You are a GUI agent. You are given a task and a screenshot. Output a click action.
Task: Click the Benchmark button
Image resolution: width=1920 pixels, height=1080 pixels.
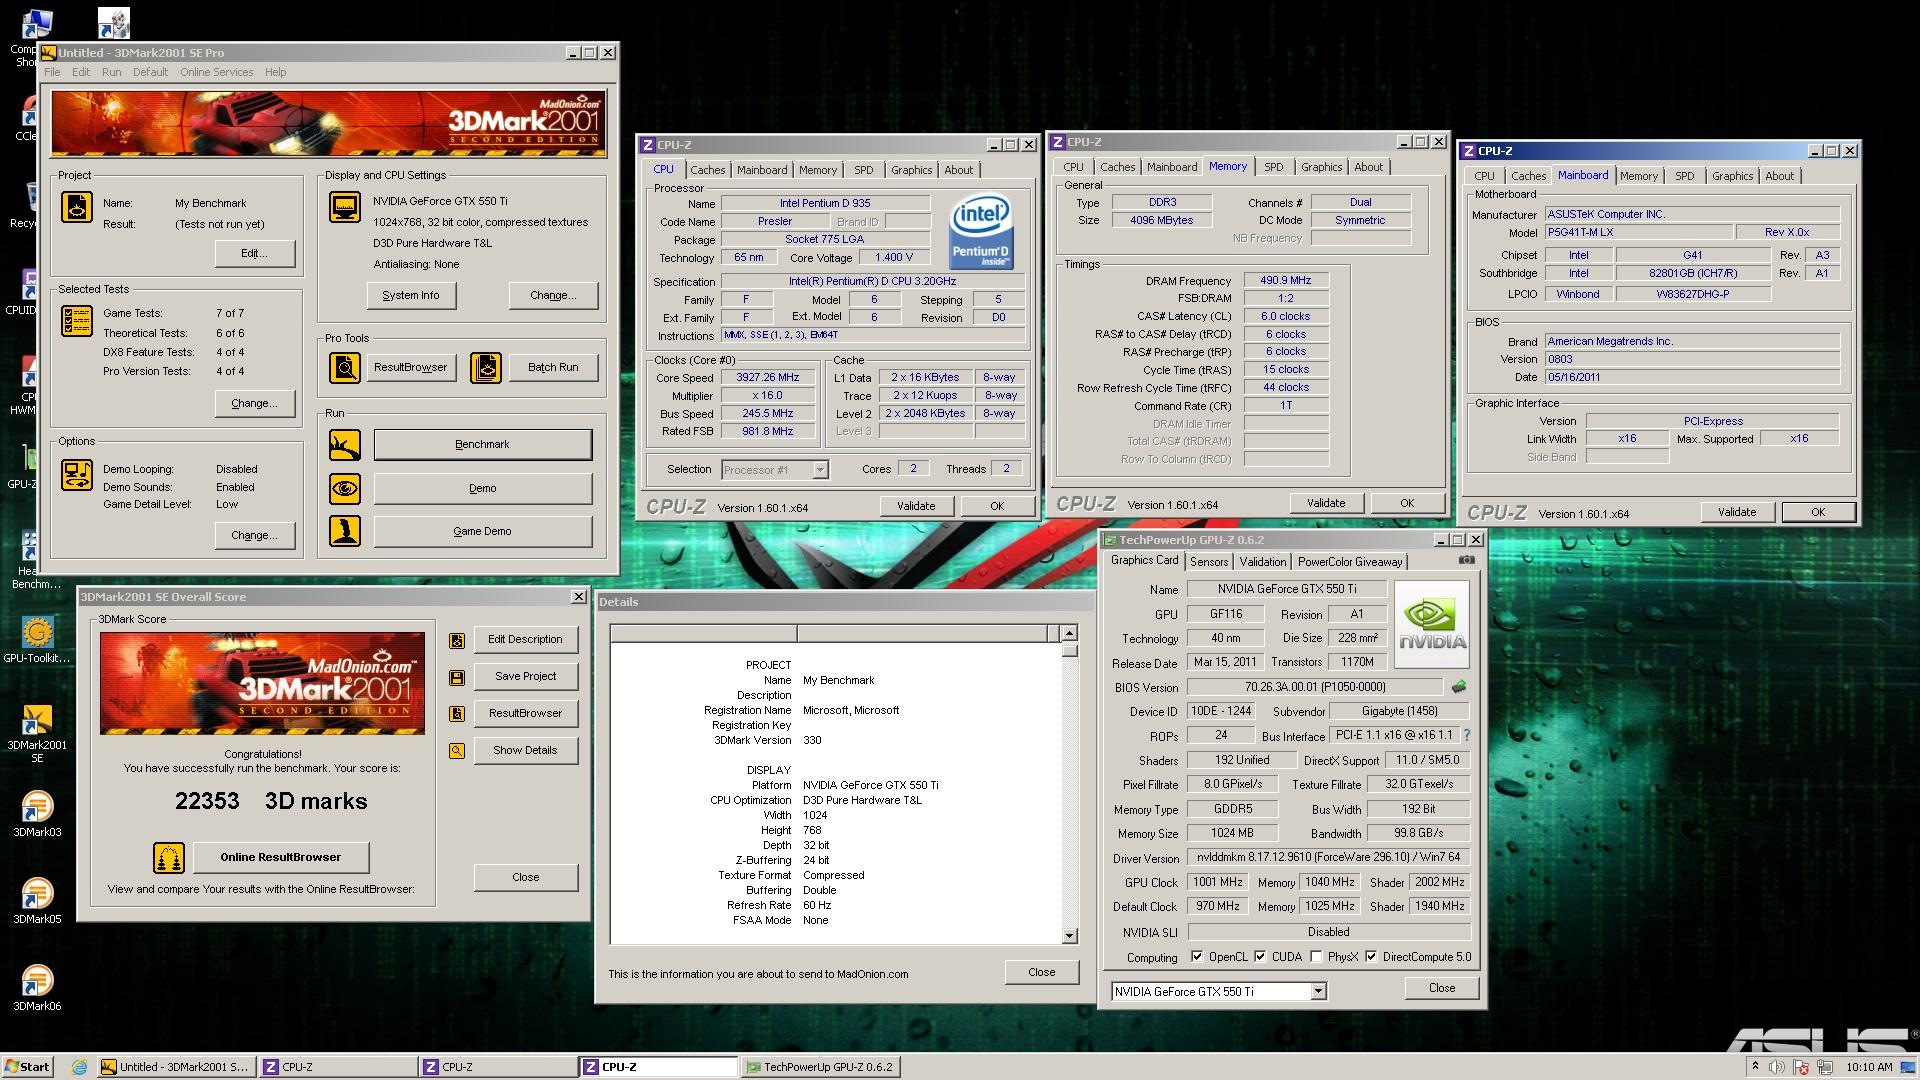click(482, 445)
